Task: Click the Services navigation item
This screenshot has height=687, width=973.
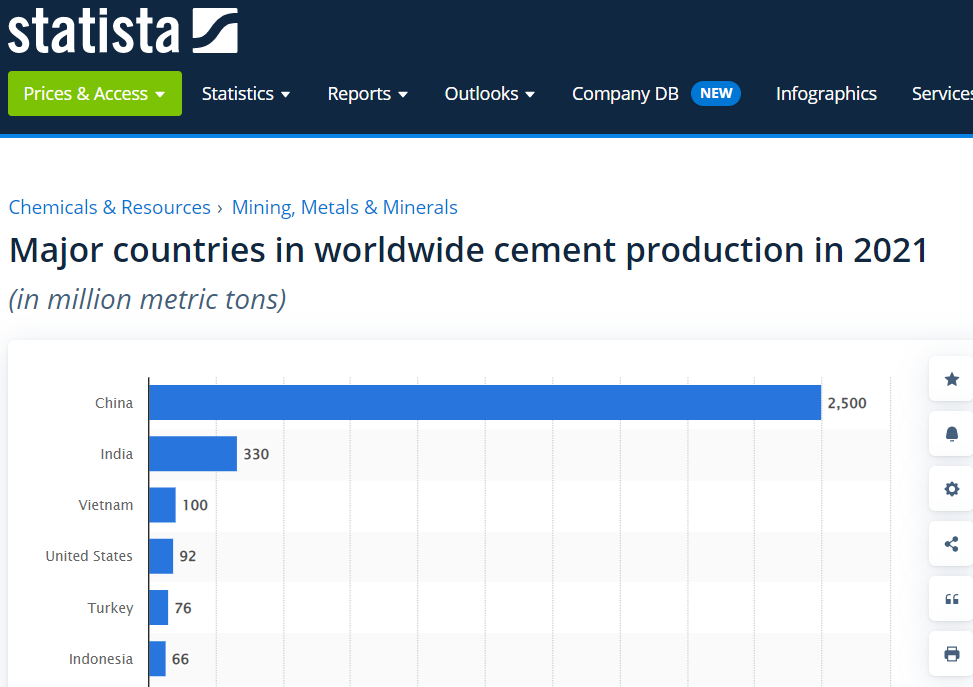Action: tap(941, 93)
